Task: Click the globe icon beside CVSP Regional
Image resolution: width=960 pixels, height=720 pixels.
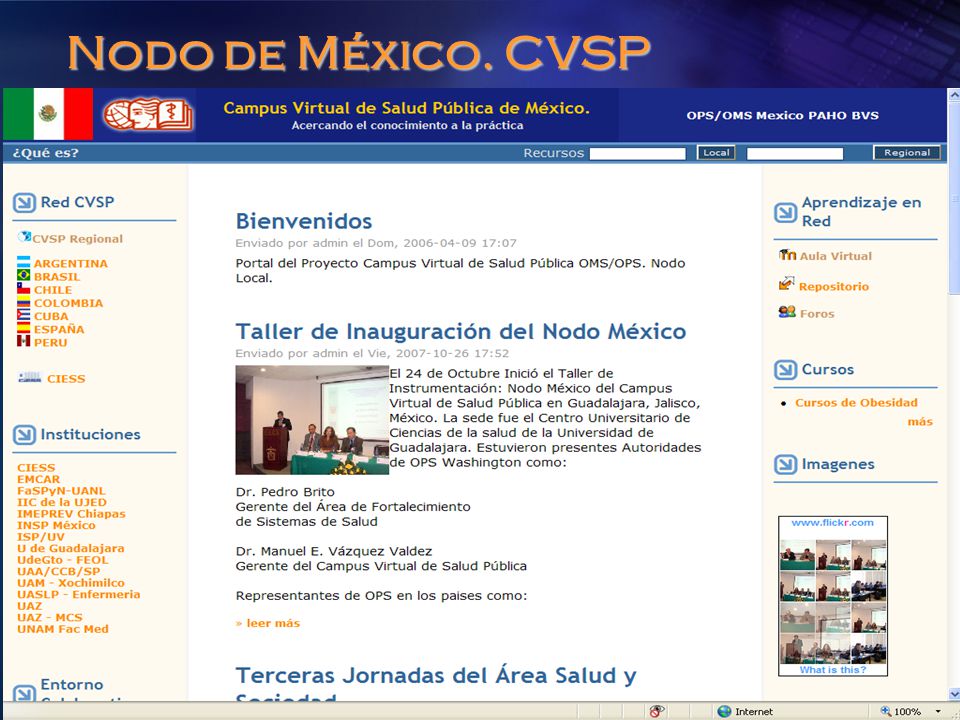Action: click(24, 237)
